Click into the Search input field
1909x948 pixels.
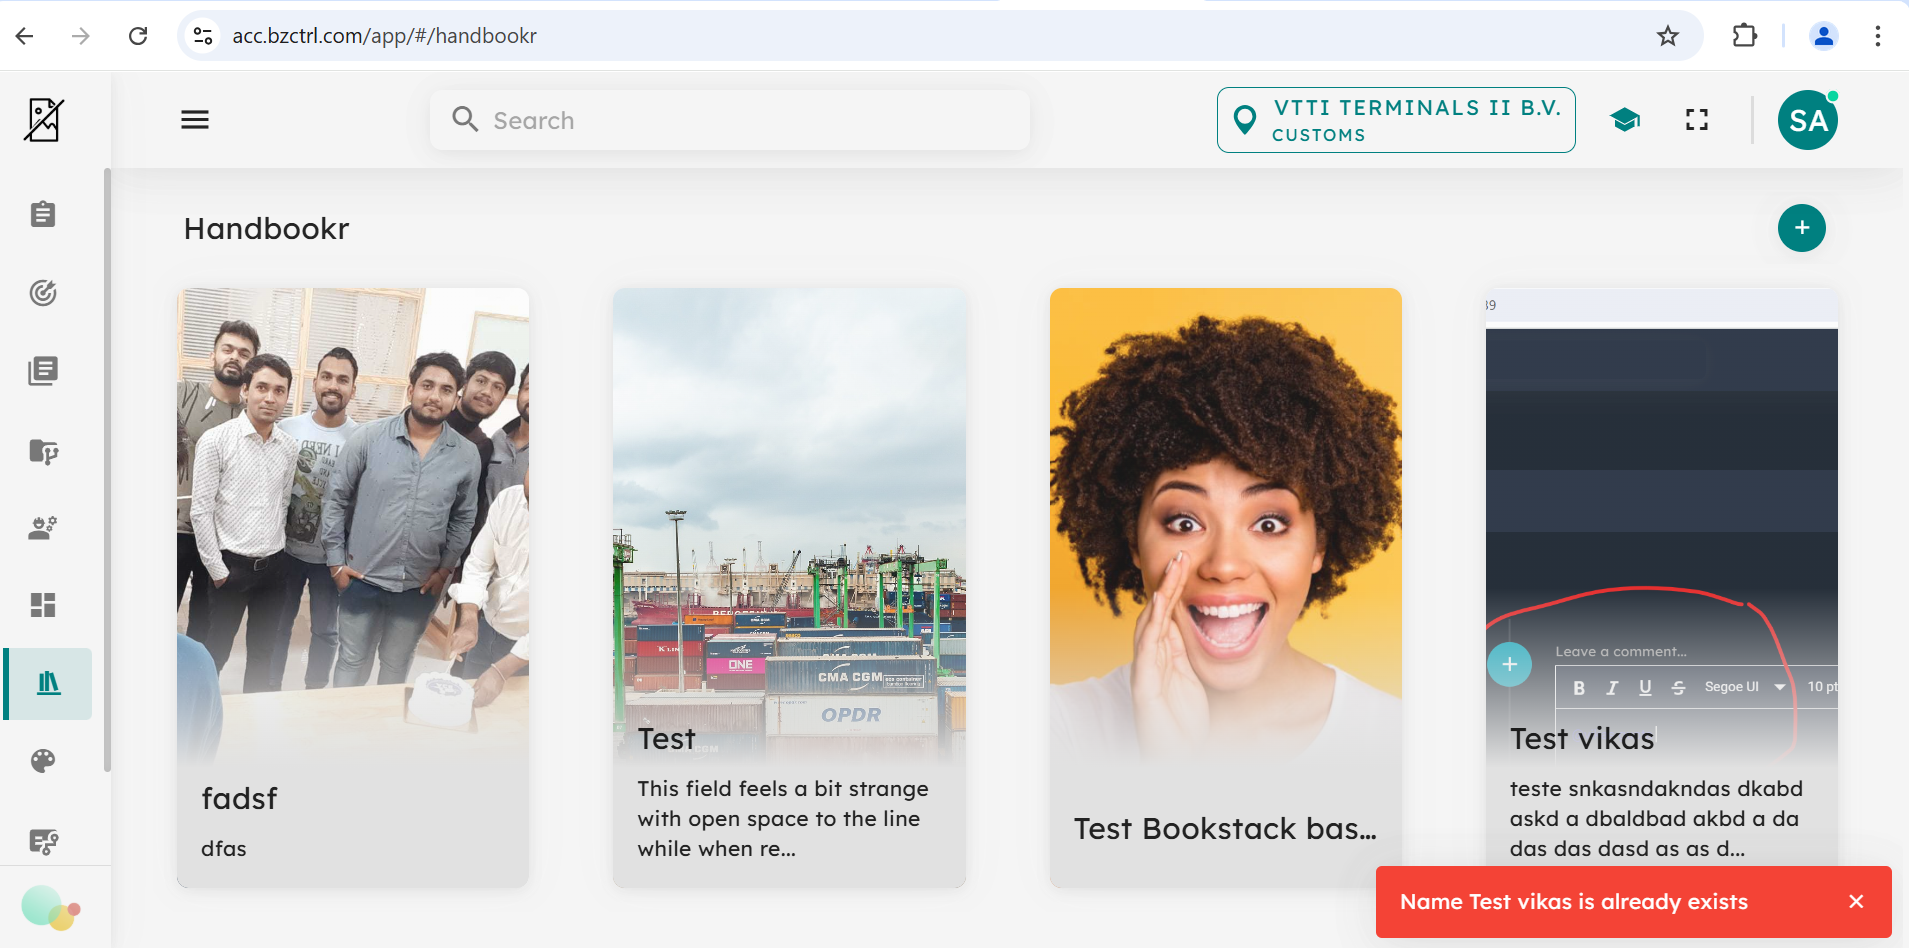pyautogui.click(x=730, y=120)
